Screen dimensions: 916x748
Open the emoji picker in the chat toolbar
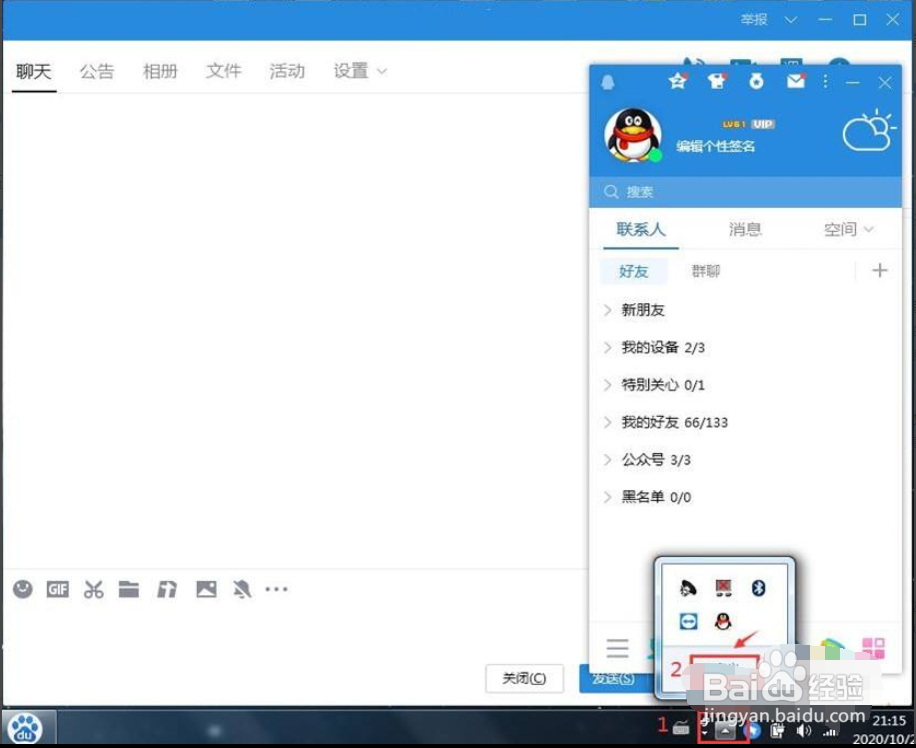pos(25,589)
